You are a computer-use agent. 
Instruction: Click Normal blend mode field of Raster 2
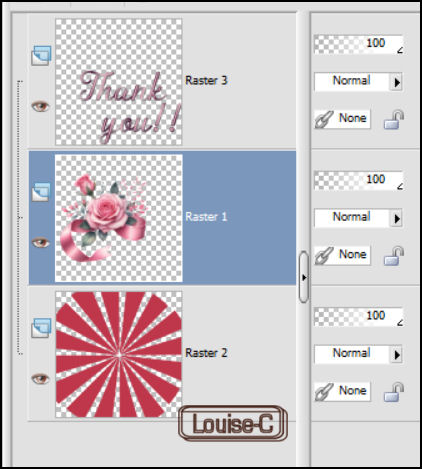(x=352, y=354)
